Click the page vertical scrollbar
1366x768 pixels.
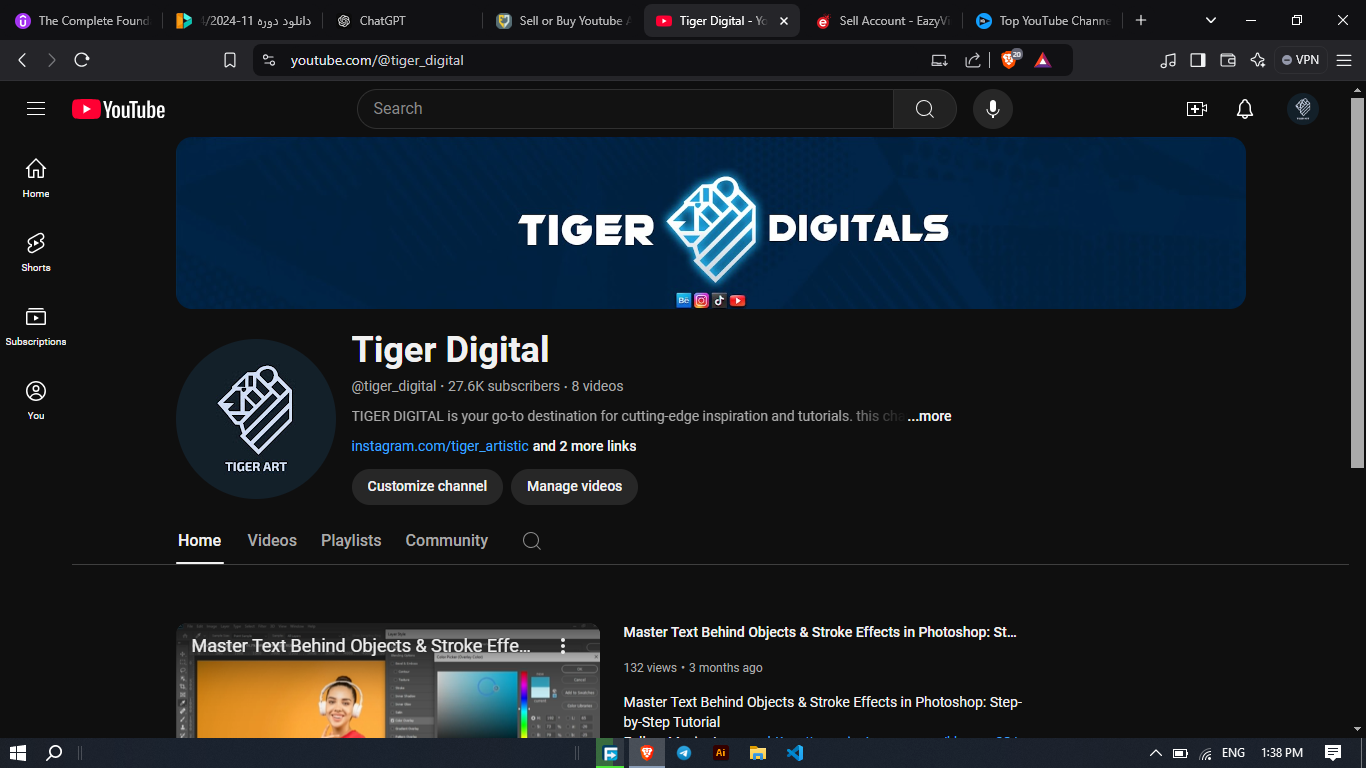(x=1357, y=283)
